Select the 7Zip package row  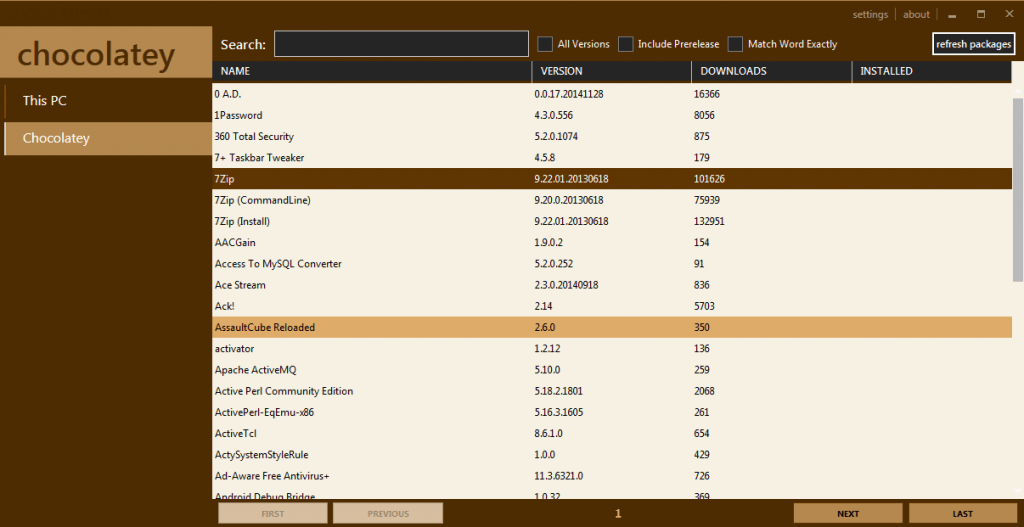pyautogui.click(x=612, y=179)
